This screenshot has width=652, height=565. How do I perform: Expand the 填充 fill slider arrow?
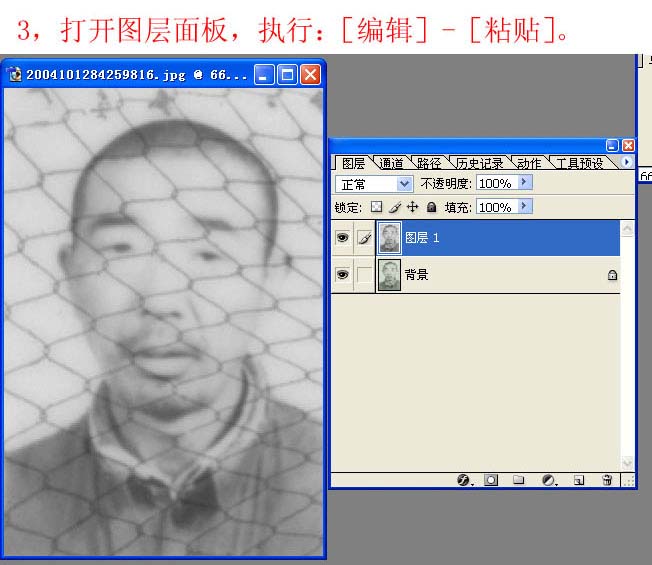[525, 207]
